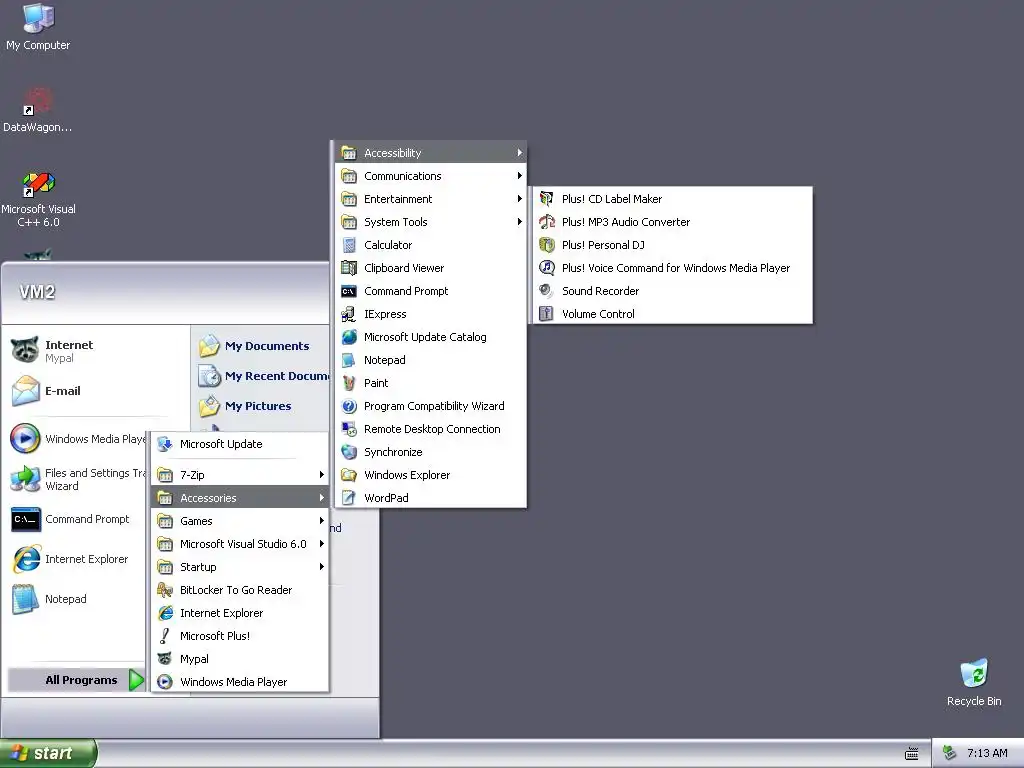Image resolution: width=1024 pixels, height=768 pixels.
Task: Open Notepad in Start menu left pane
Action: coord(49,599)
